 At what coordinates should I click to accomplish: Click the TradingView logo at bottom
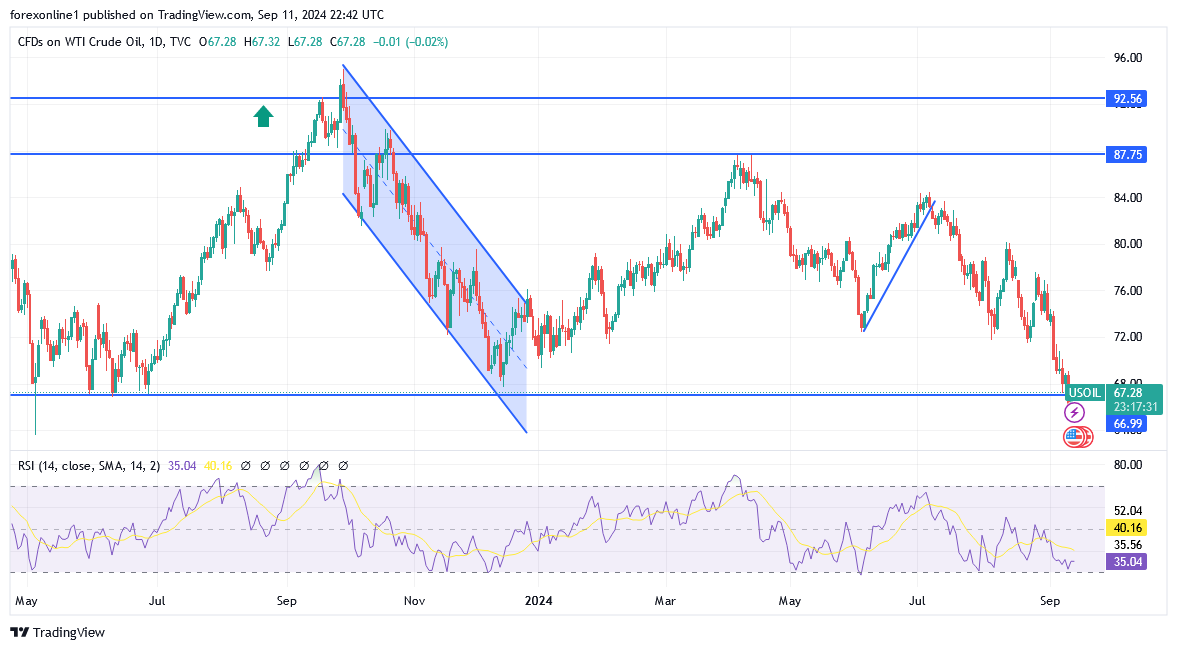pos(58,633)
